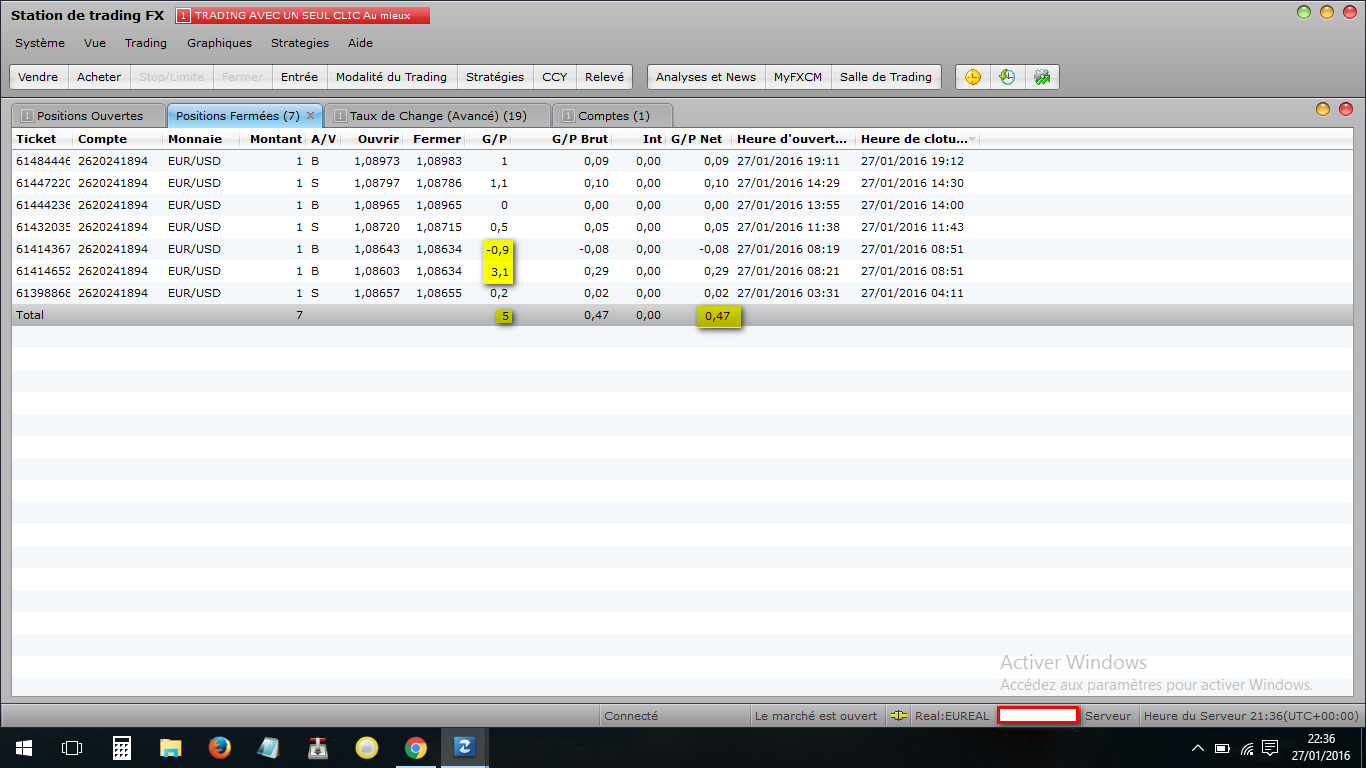Image resolution: width=1366 pixels, height=768 pixels.
Task: Click the highlighted total G/P value 5
Action: 505,316
